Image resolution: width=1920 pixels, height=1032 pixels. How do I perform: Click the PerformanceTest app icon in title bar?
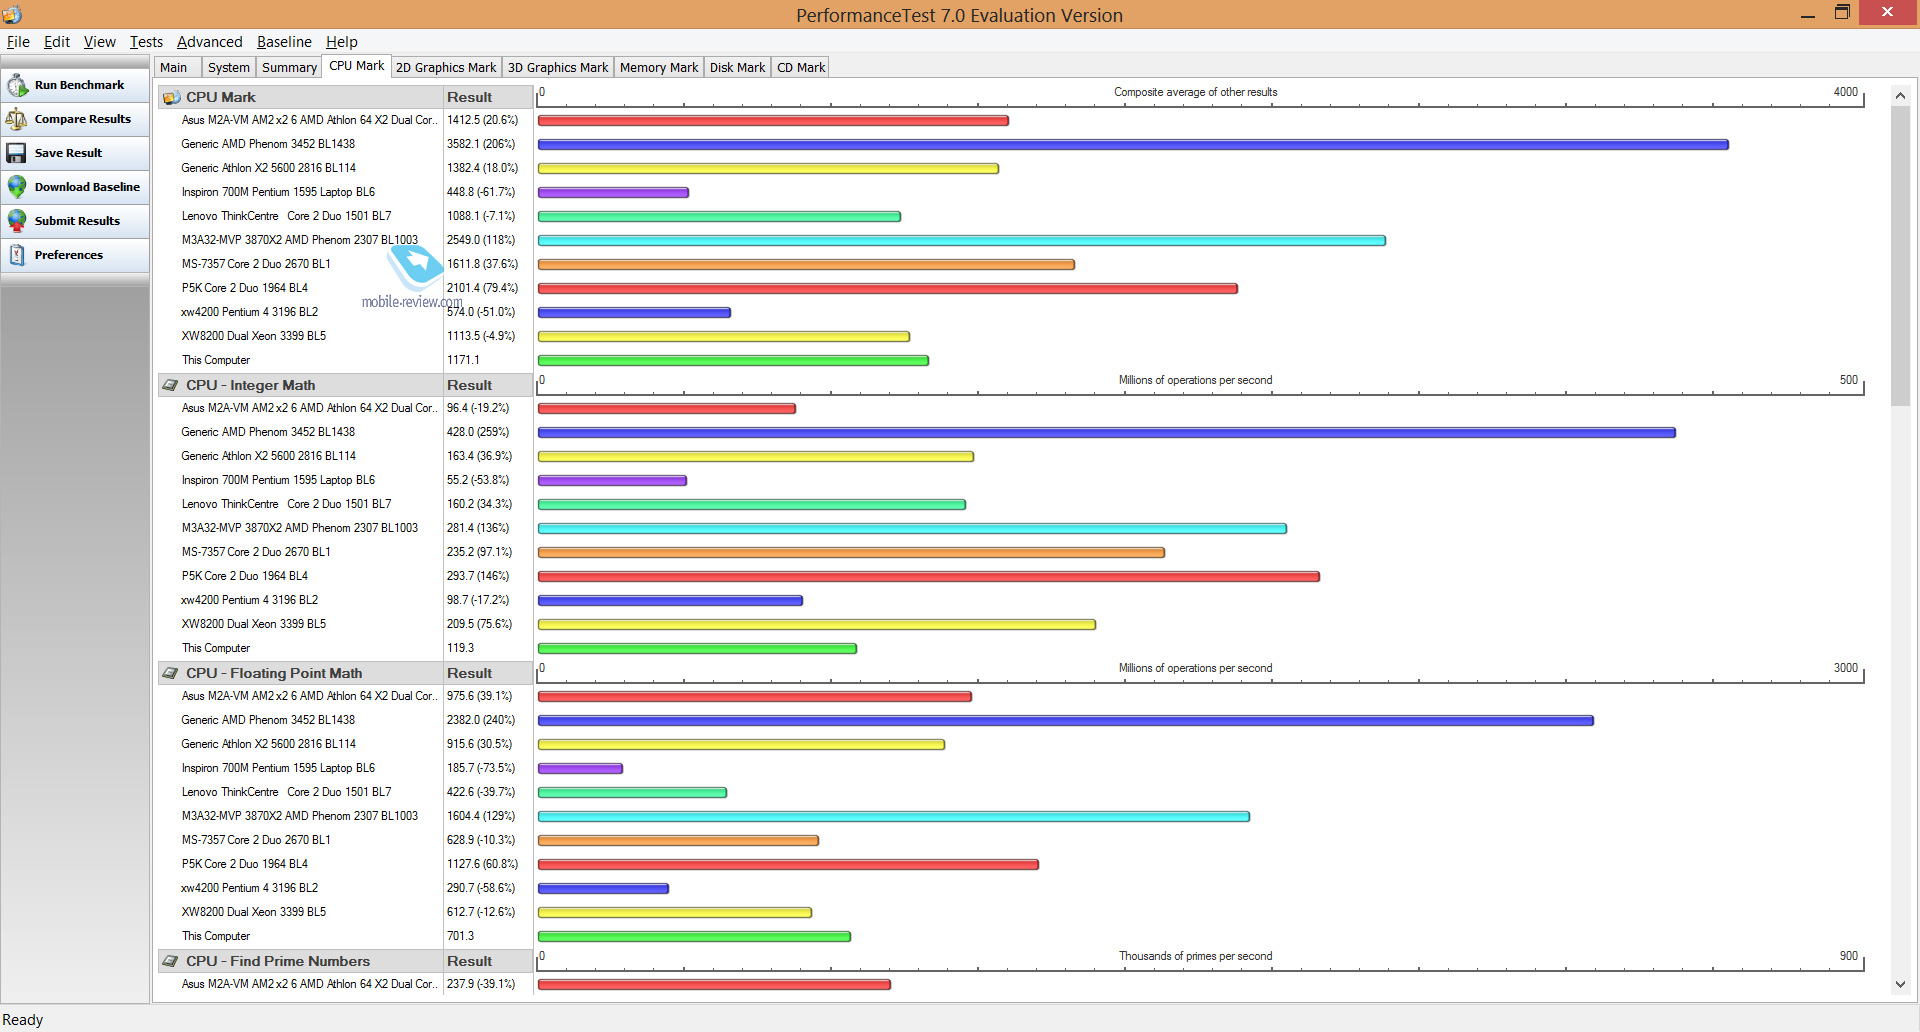[x=12, y=14]
